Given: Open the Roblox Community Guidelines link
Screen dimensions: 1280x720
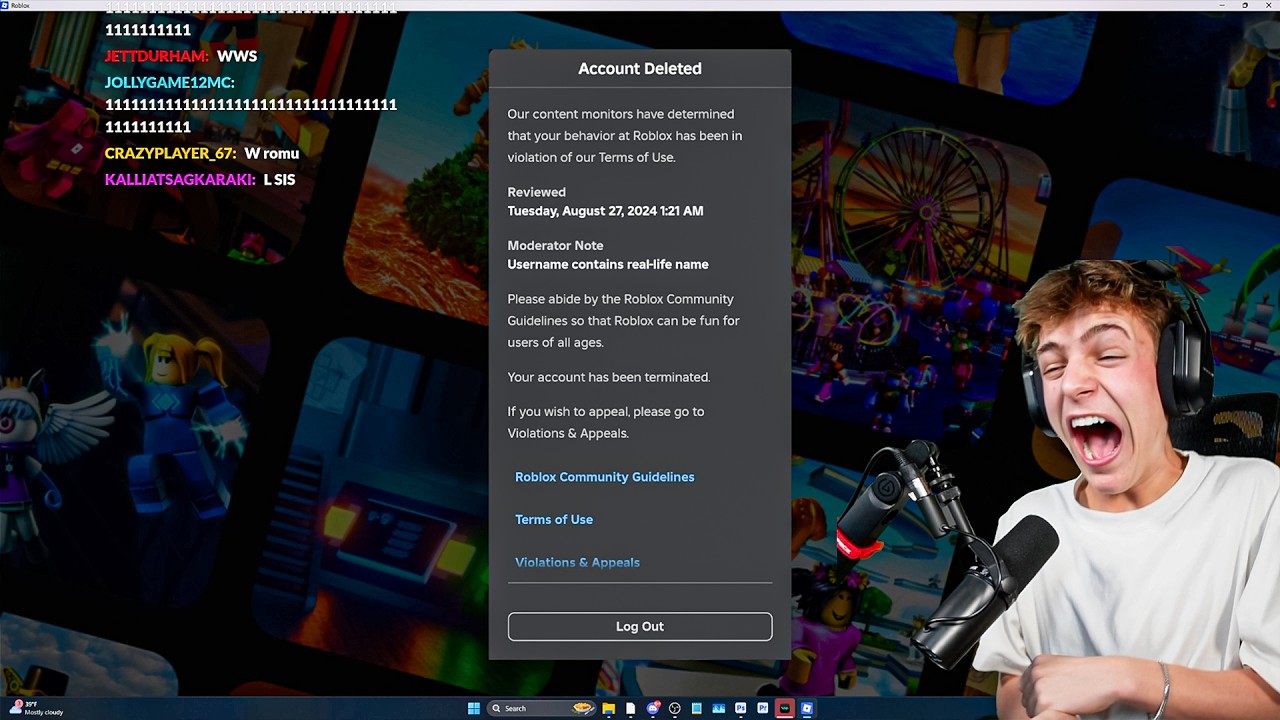Looking at the screenshot, I should click(x=604, y=477).
